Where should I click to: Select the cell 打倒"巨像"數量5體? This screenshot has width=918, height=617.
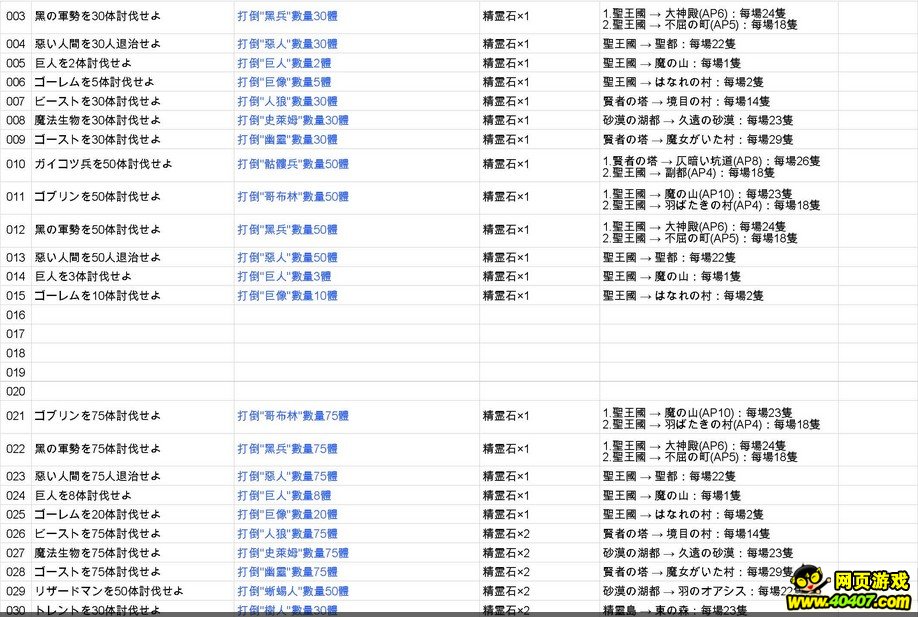284,82
